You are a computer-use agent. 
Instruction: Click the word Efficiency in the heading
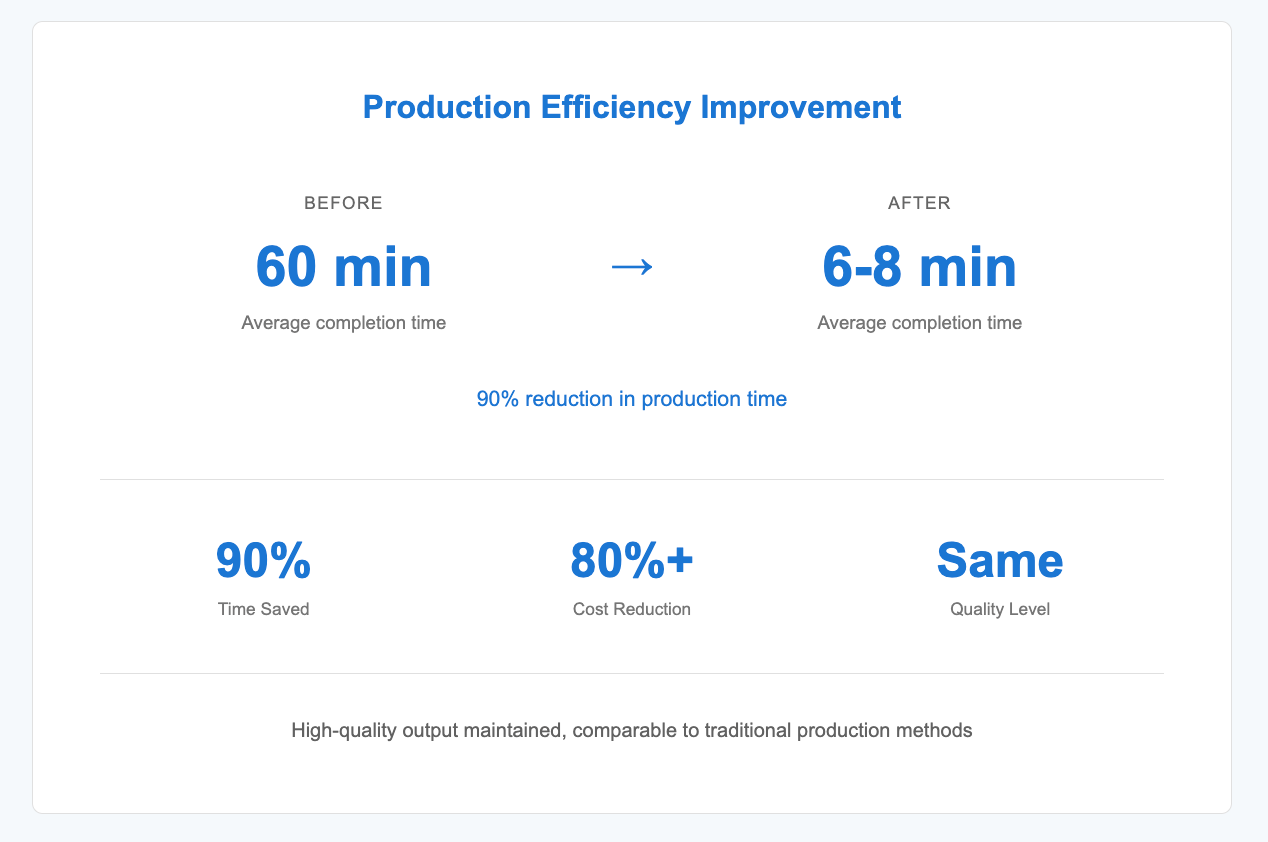615,107
